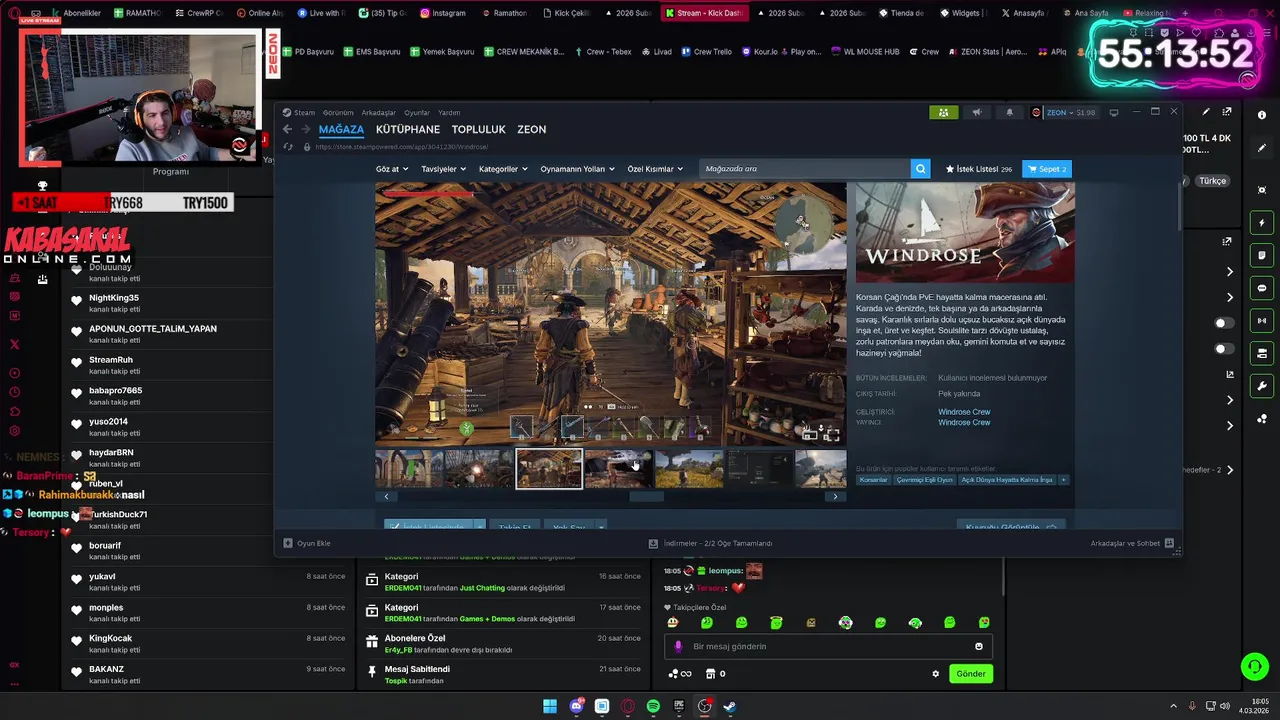Click the Korsanlar tag

click(873, 480)
